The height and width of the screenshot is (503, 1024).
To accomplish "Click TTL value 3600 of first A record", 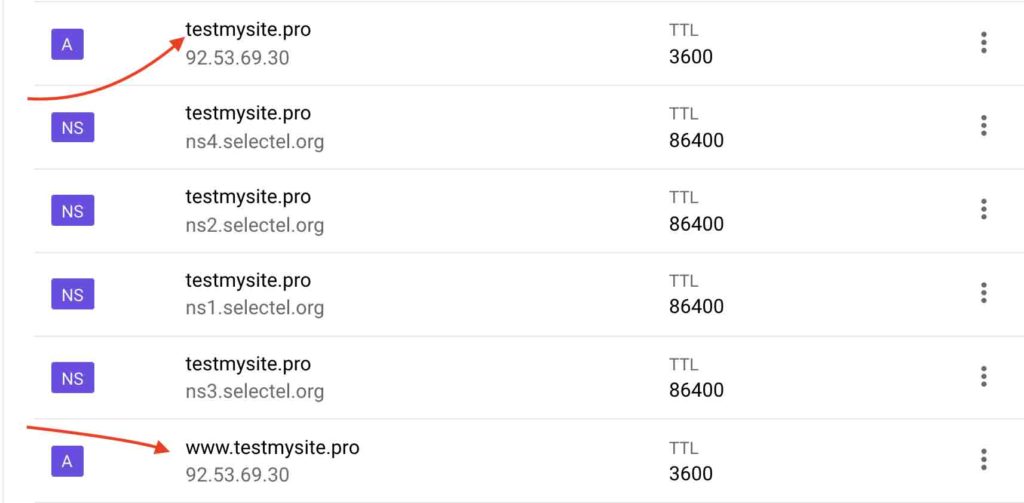I will (x=691, y=57).
